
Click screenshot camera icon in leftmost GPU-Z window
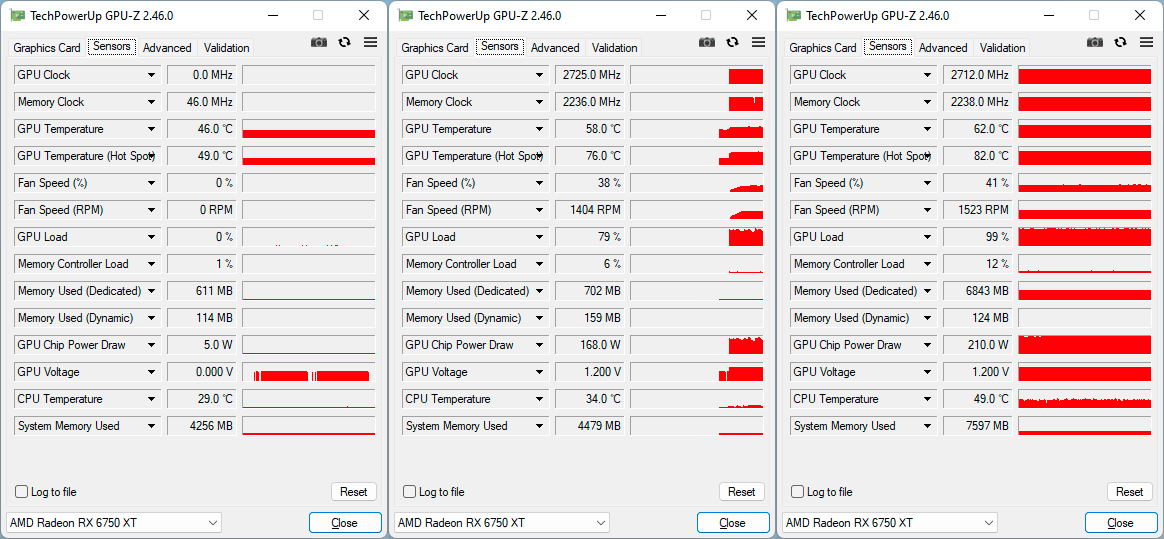click(x=318, y=42)
